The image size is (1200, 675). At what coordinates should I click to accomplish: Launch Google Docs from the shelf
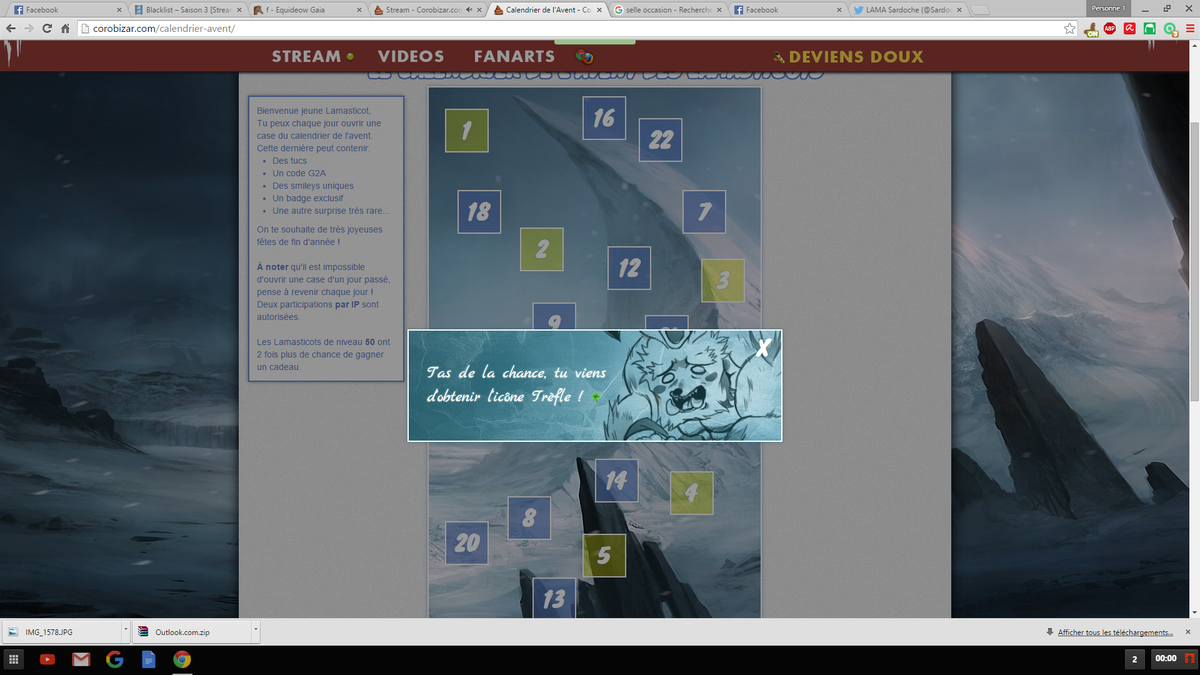(148, 659)
